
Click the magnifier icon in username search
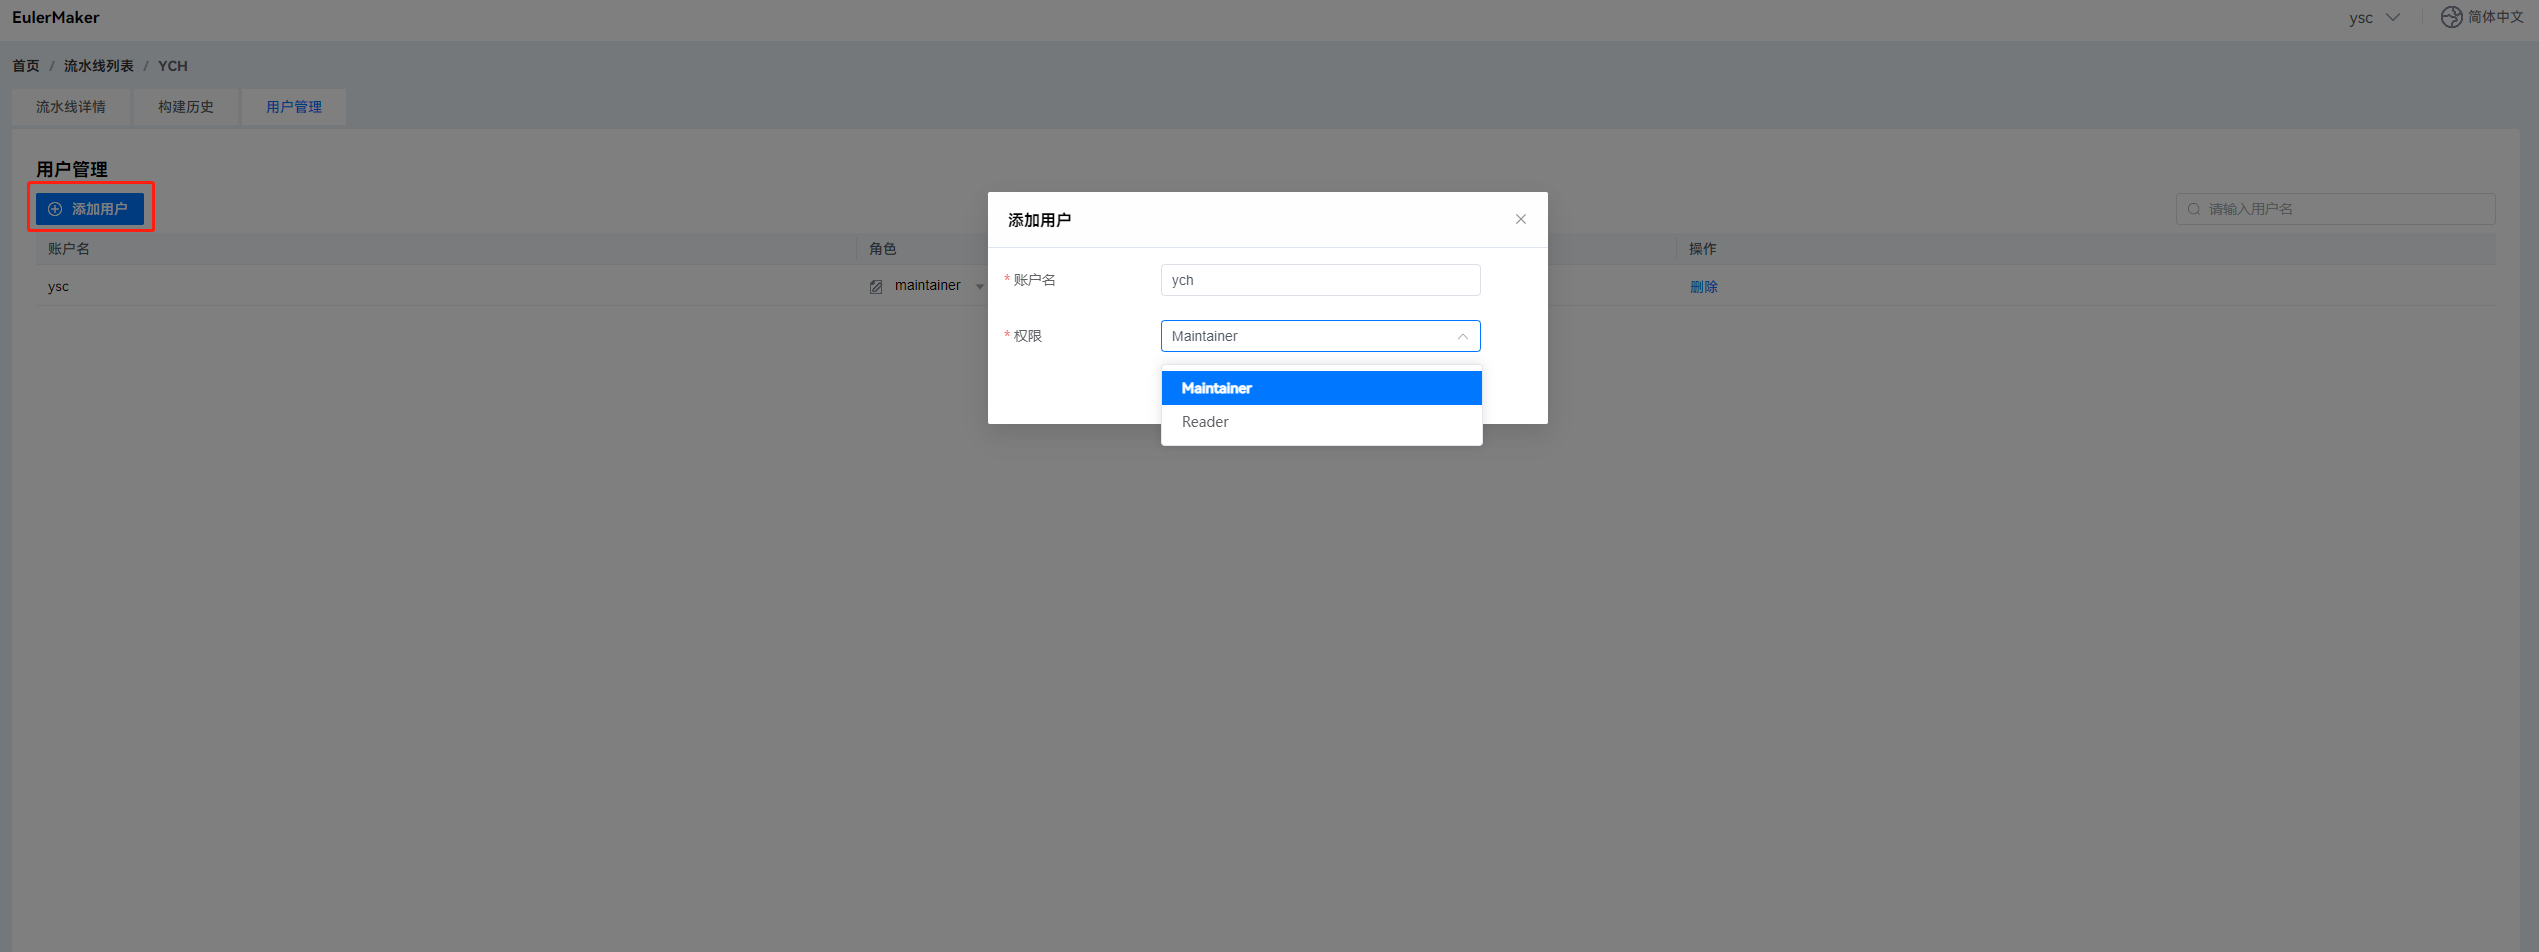coord(2194,209)
